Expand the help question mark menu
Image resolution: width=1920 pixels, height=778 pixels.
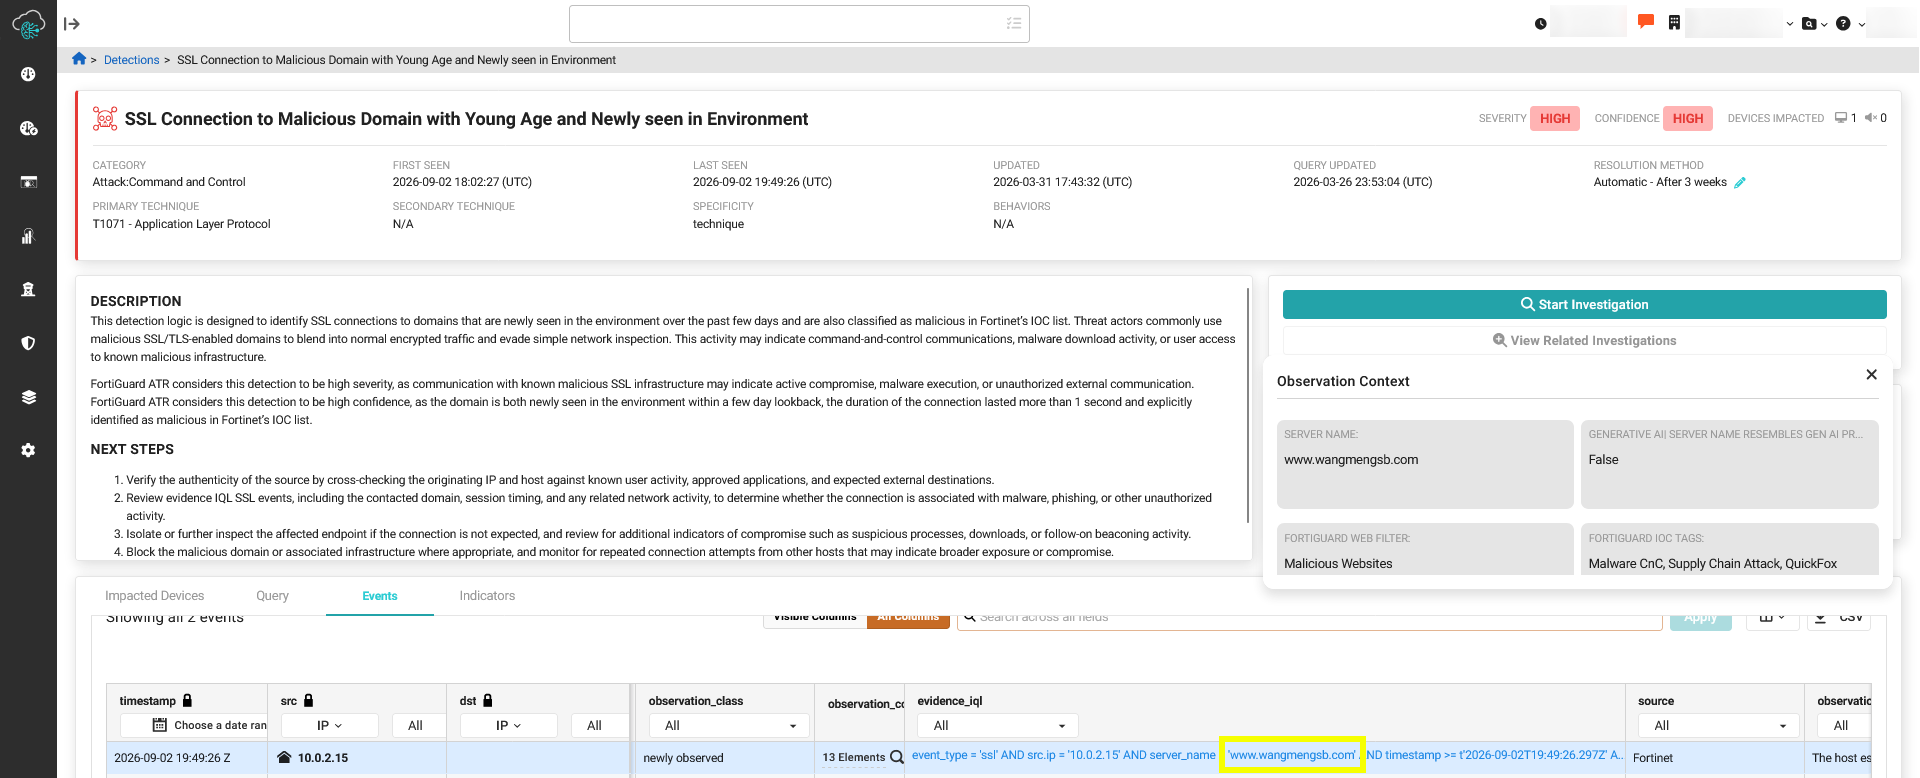coord(1851,24)
